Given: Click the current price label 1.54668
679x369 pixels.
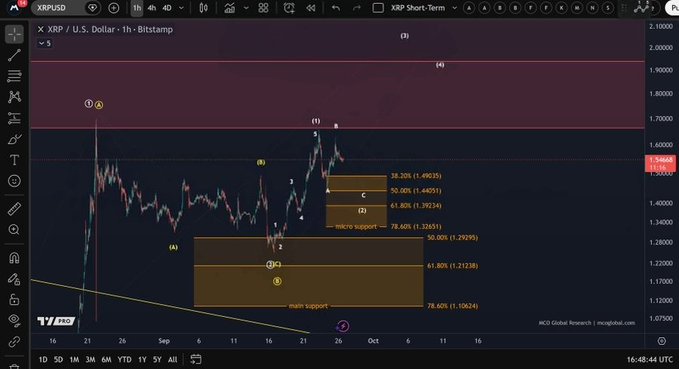Looking at the screenshot, I should tap(661, 163).
